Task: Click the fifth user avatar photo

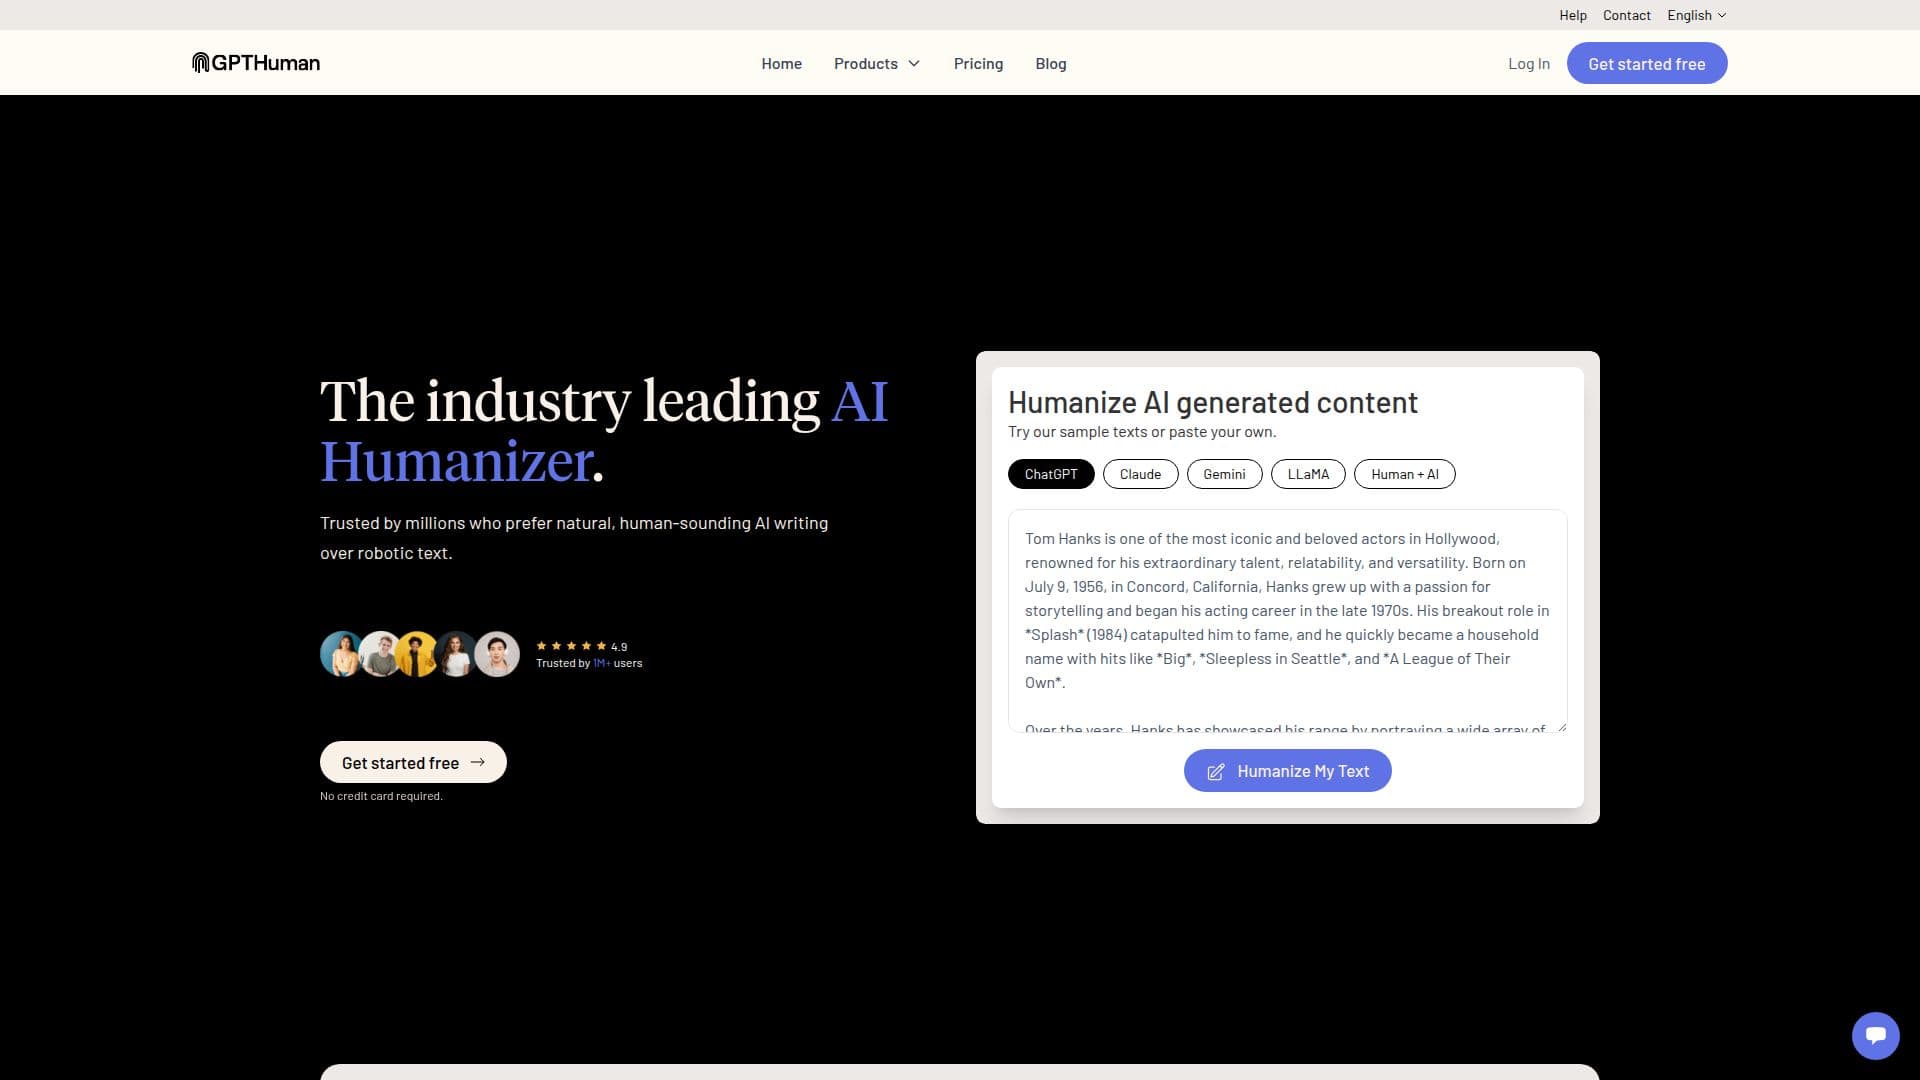Action: tap(497, 654)
